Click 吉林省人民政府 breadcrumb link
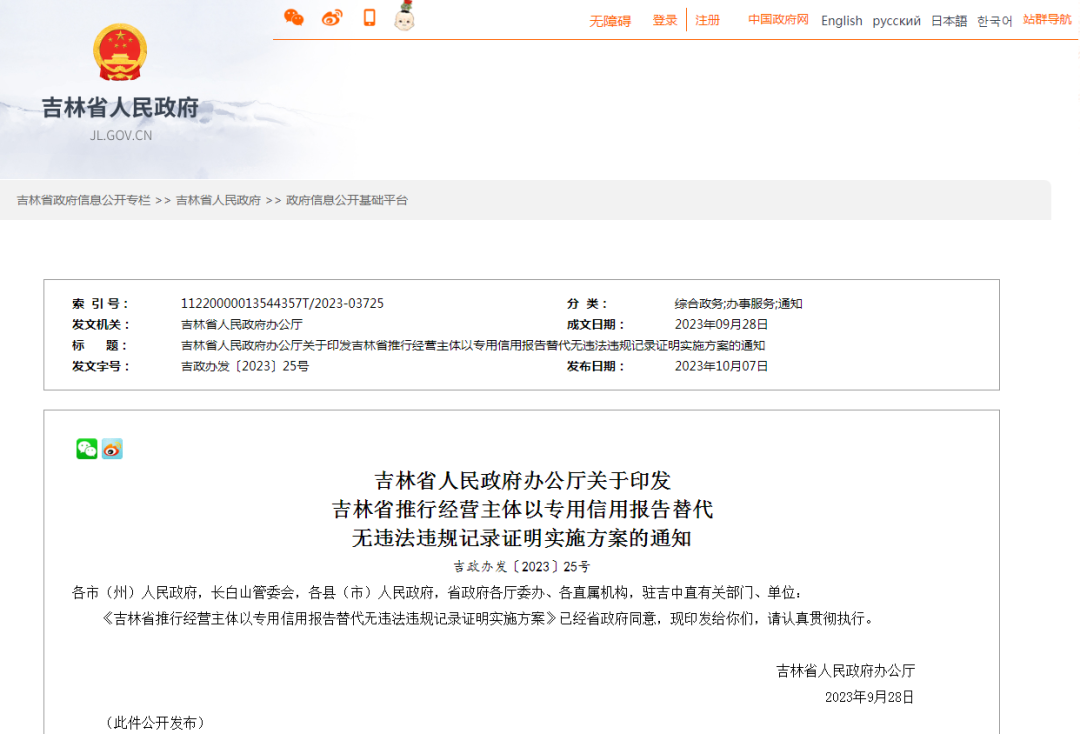This screenshot has height=734, width=1080. (x=218, y=200)
